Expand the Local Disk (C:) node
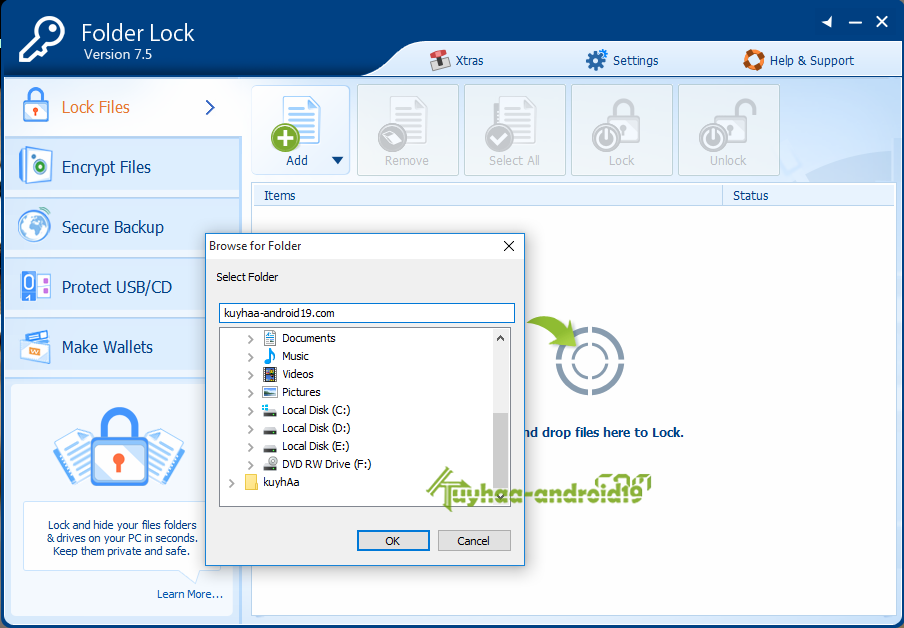Image resolution: width=904 pixels, height=628 pixels. (250, 411)
